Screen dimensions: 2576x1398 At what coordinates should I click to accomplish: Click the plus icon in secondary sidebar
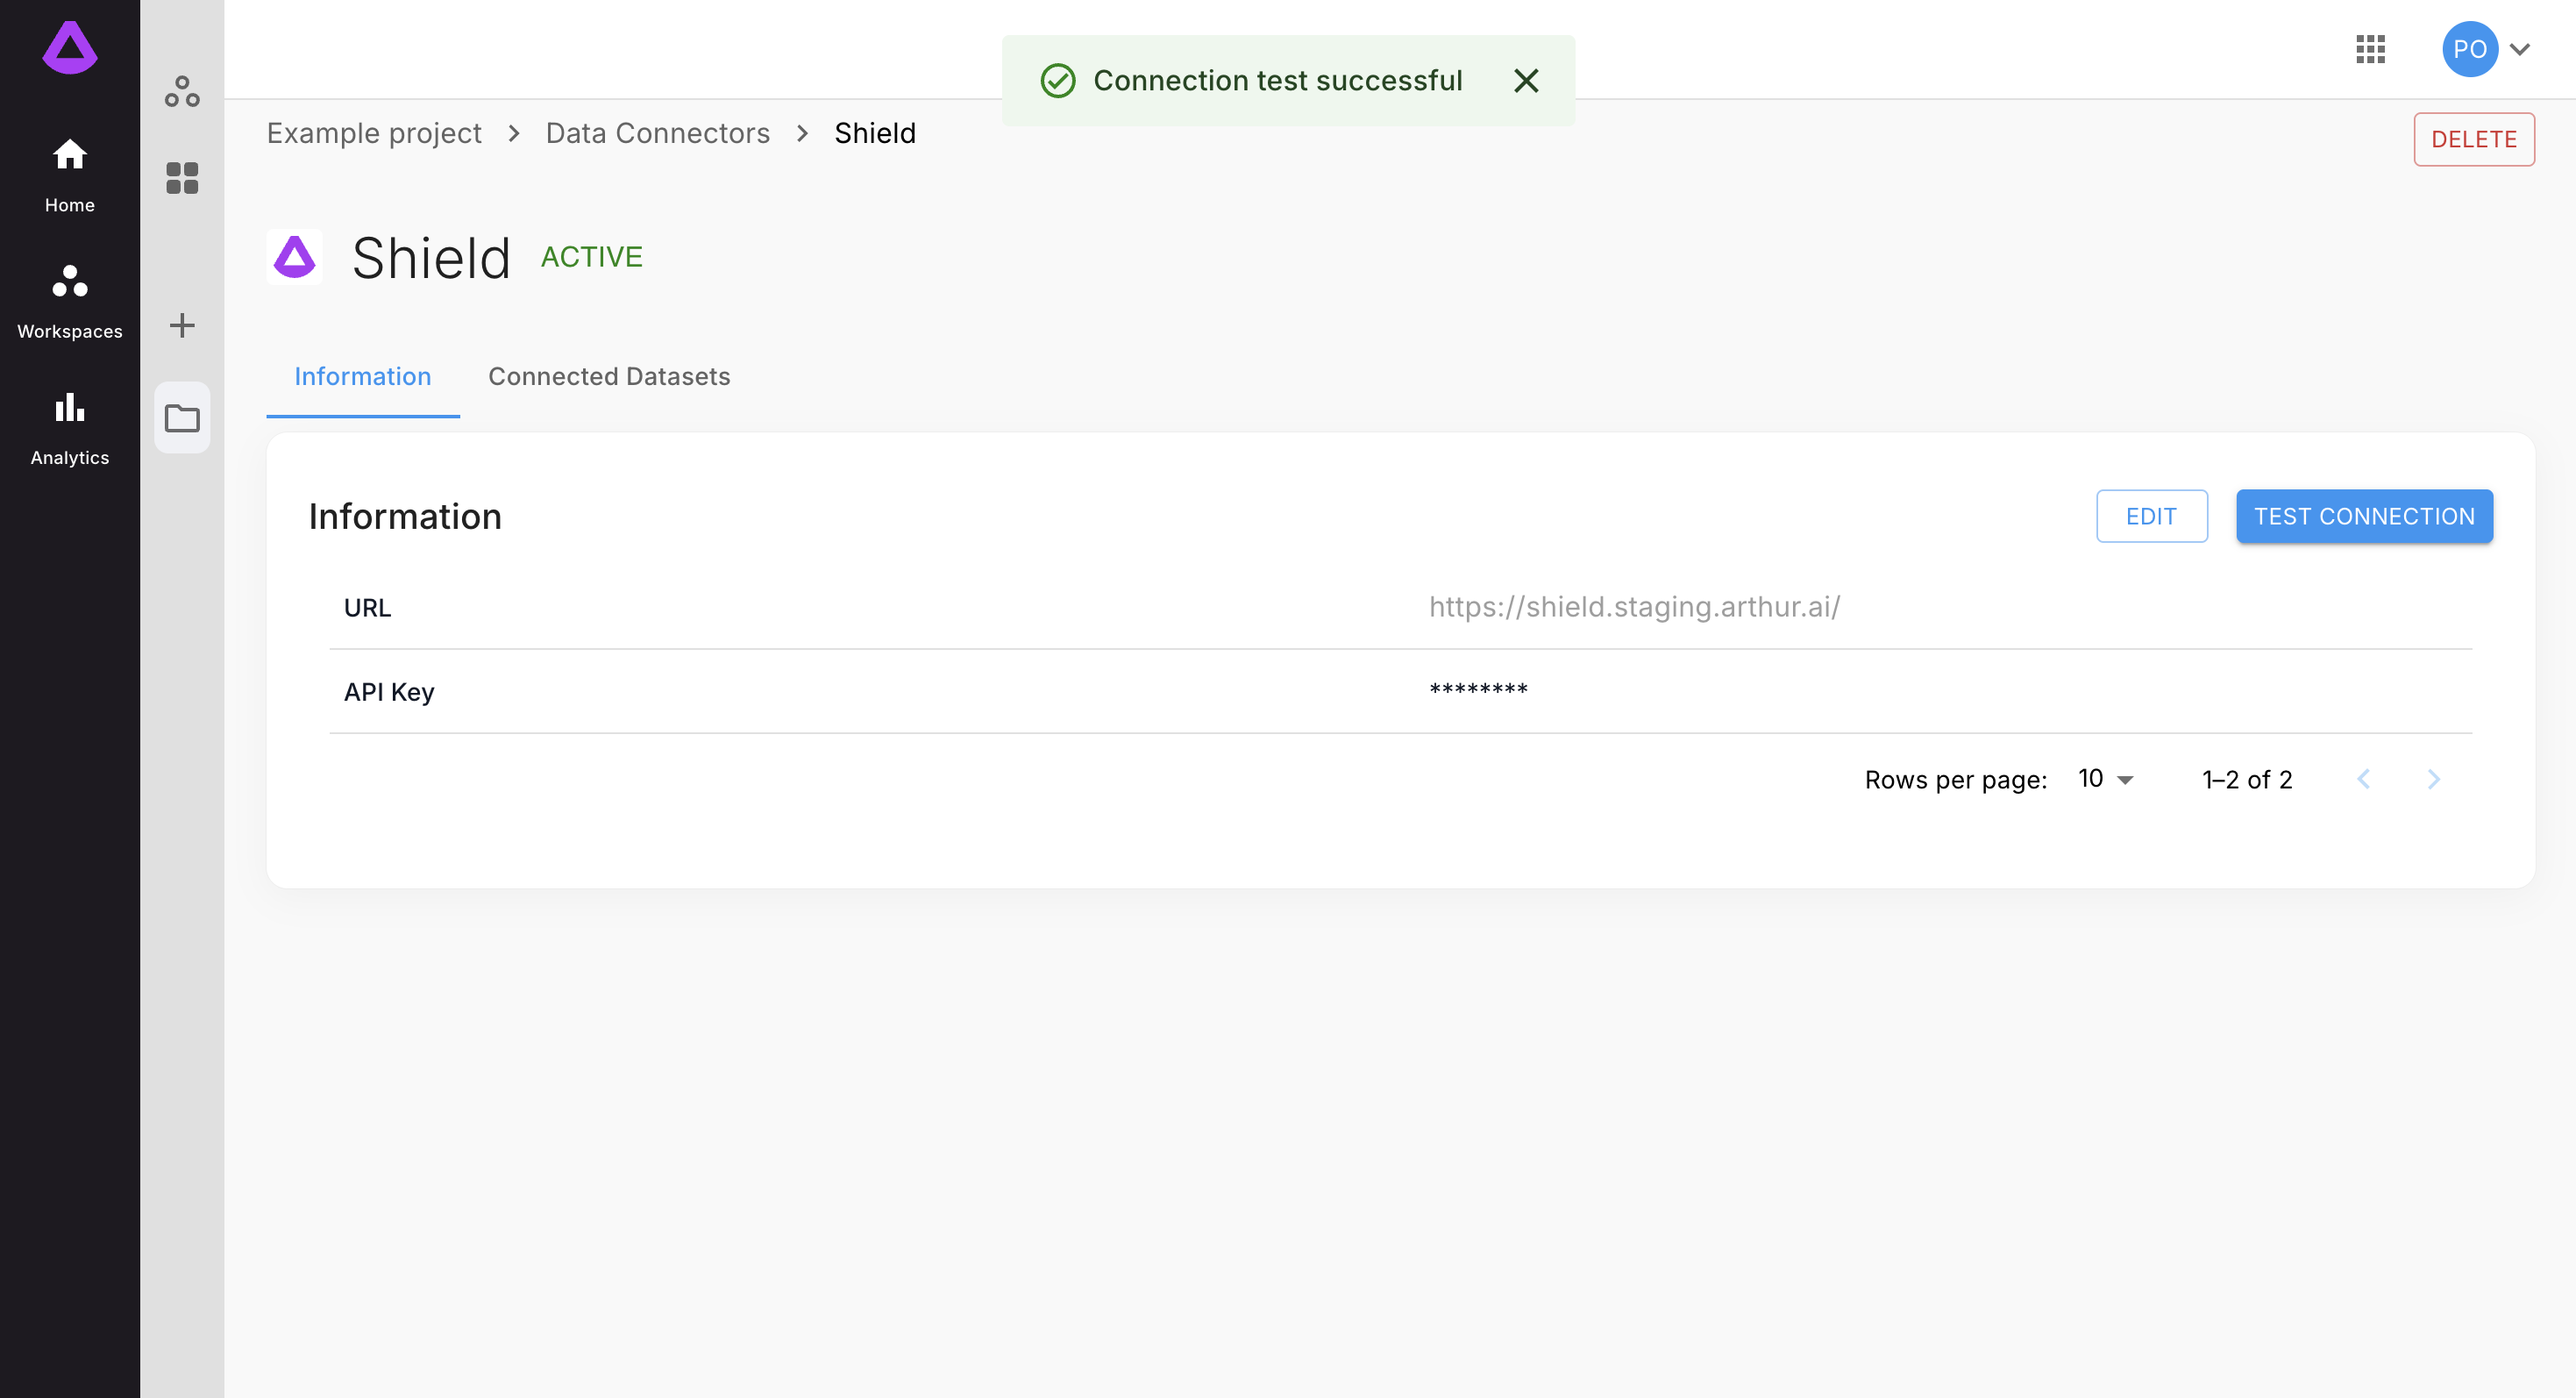coord(182,325)
